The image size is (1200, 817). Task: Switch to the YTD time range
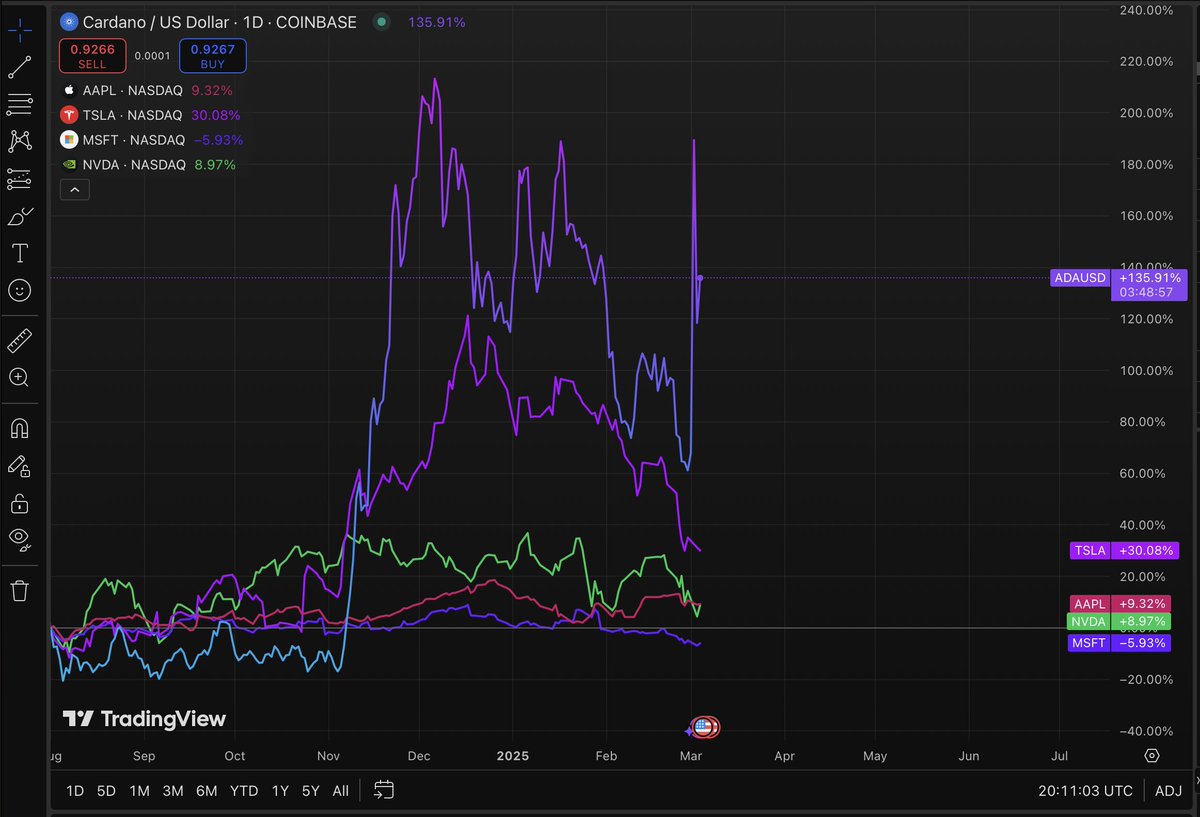pos(244,791)
